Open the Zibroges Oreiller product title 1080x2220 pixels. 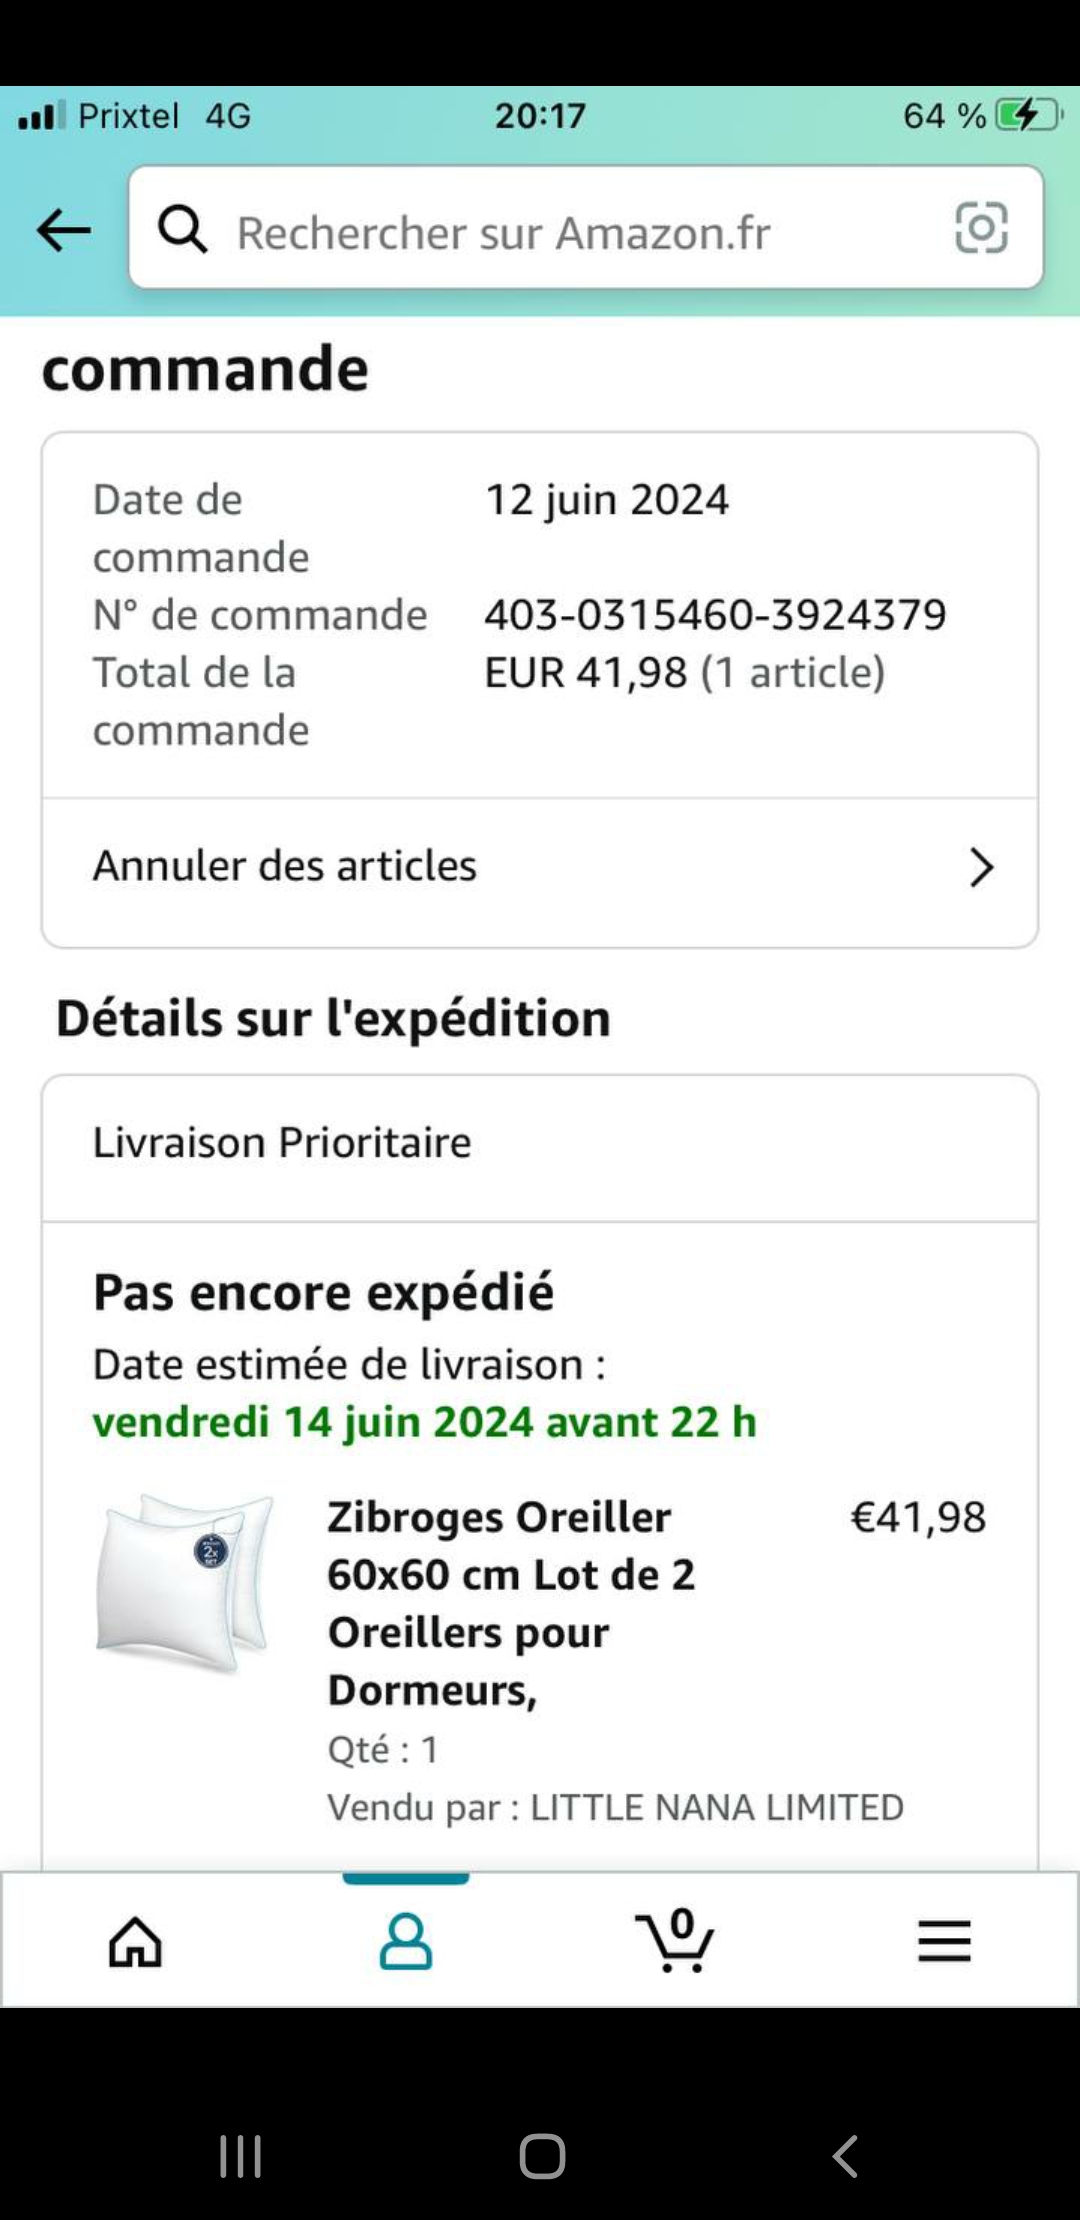coord(512,1603)
